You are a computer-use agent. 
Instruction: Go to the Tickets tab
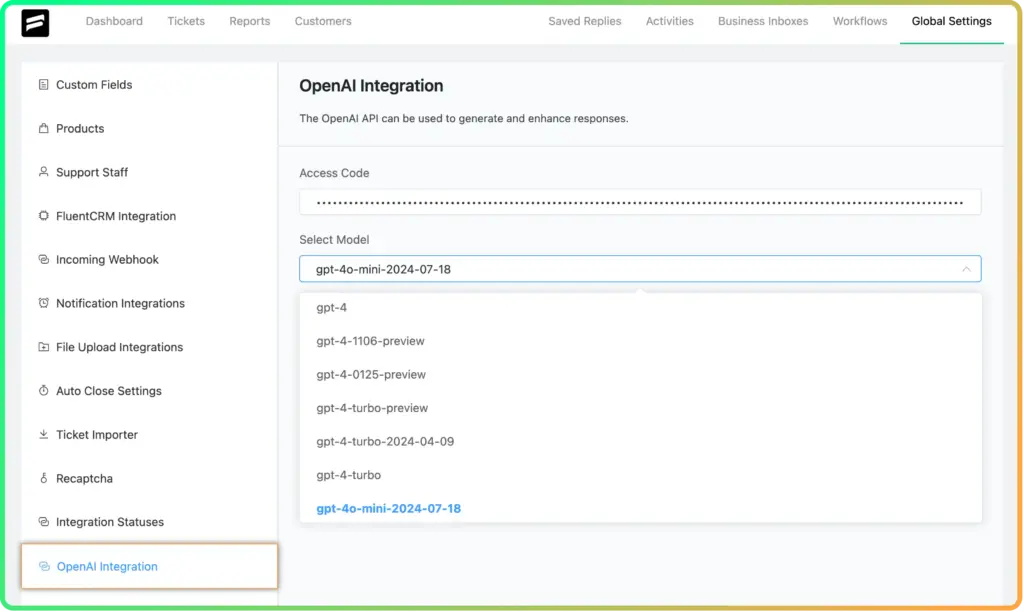(x=186, y=21)
